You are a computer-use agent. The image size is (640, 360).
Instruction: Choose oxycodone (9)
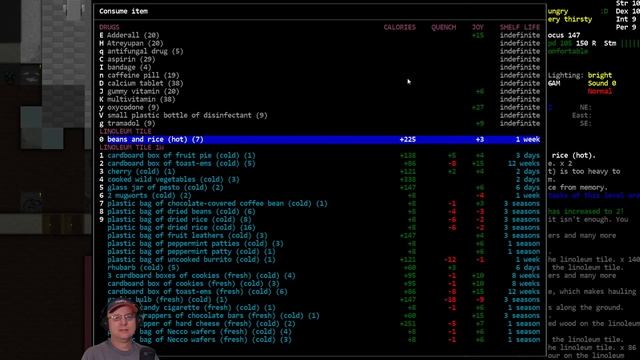133,107
